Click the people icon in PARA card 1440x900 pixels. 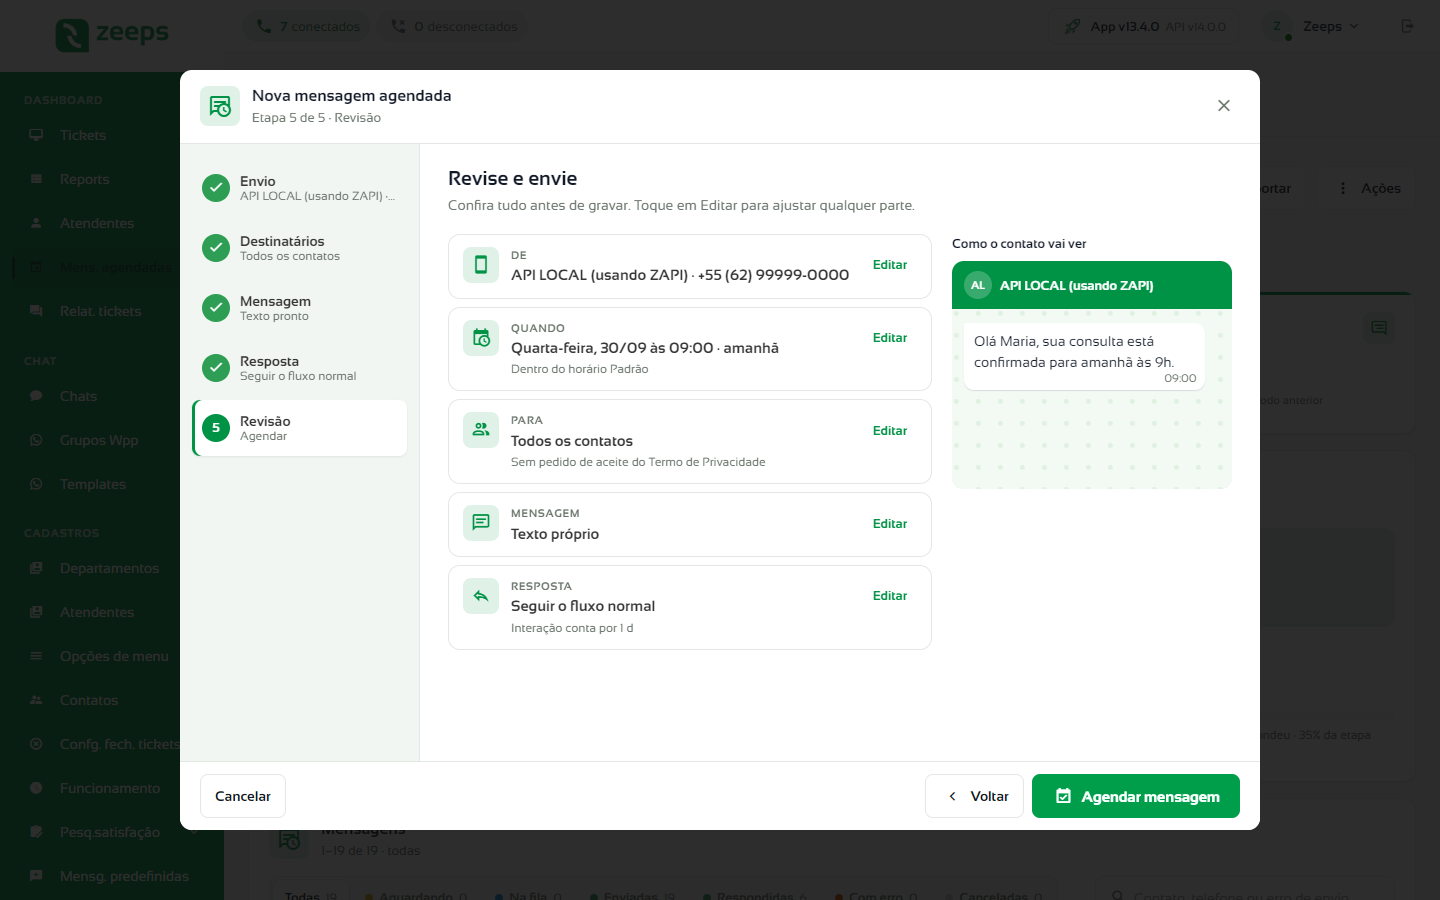coord(481,430)
